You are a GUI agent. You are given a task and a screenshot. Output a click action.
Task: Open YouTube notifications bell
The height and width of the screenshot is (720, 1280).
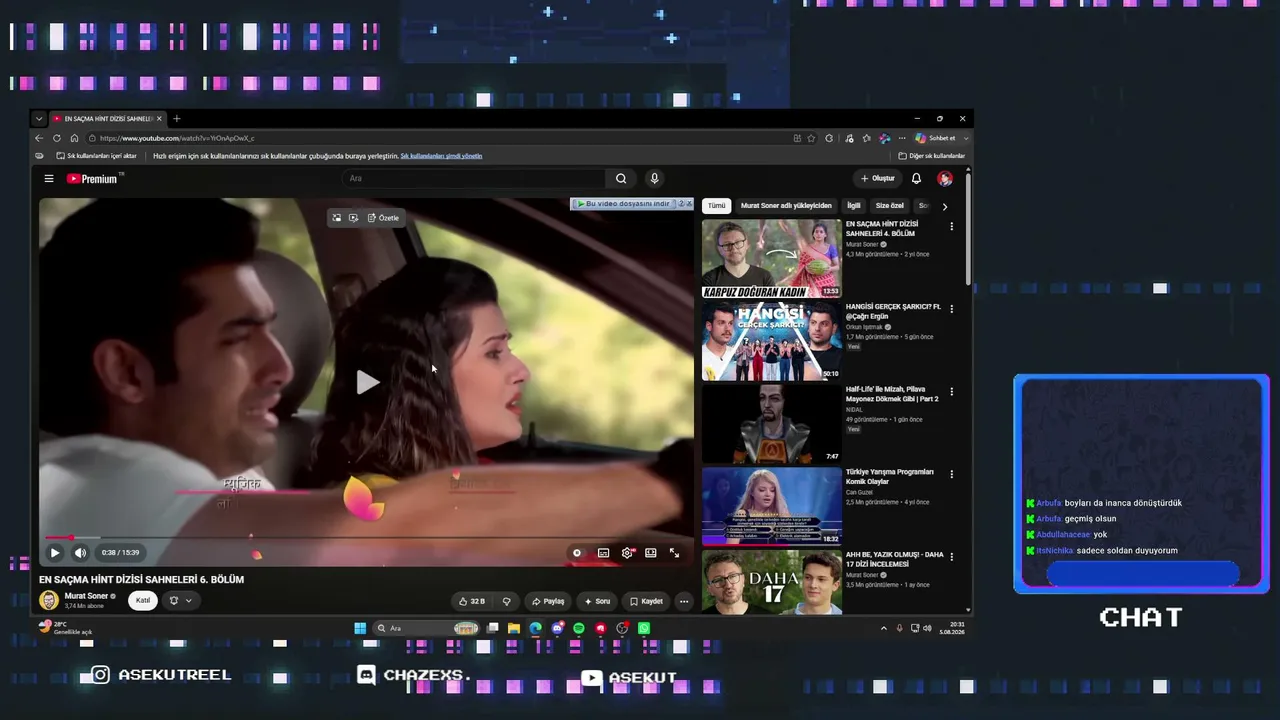[x=916, y=179]
